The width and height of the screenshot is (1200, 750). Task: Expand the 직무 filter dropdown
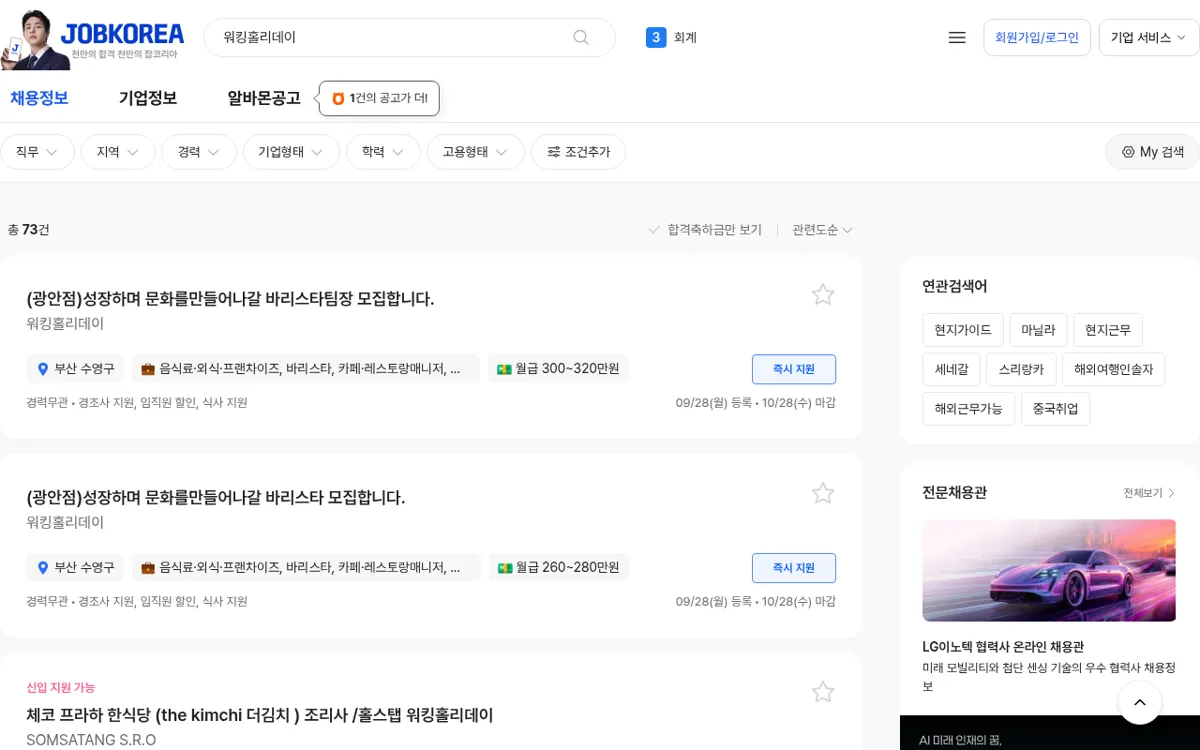coord(37,152)
